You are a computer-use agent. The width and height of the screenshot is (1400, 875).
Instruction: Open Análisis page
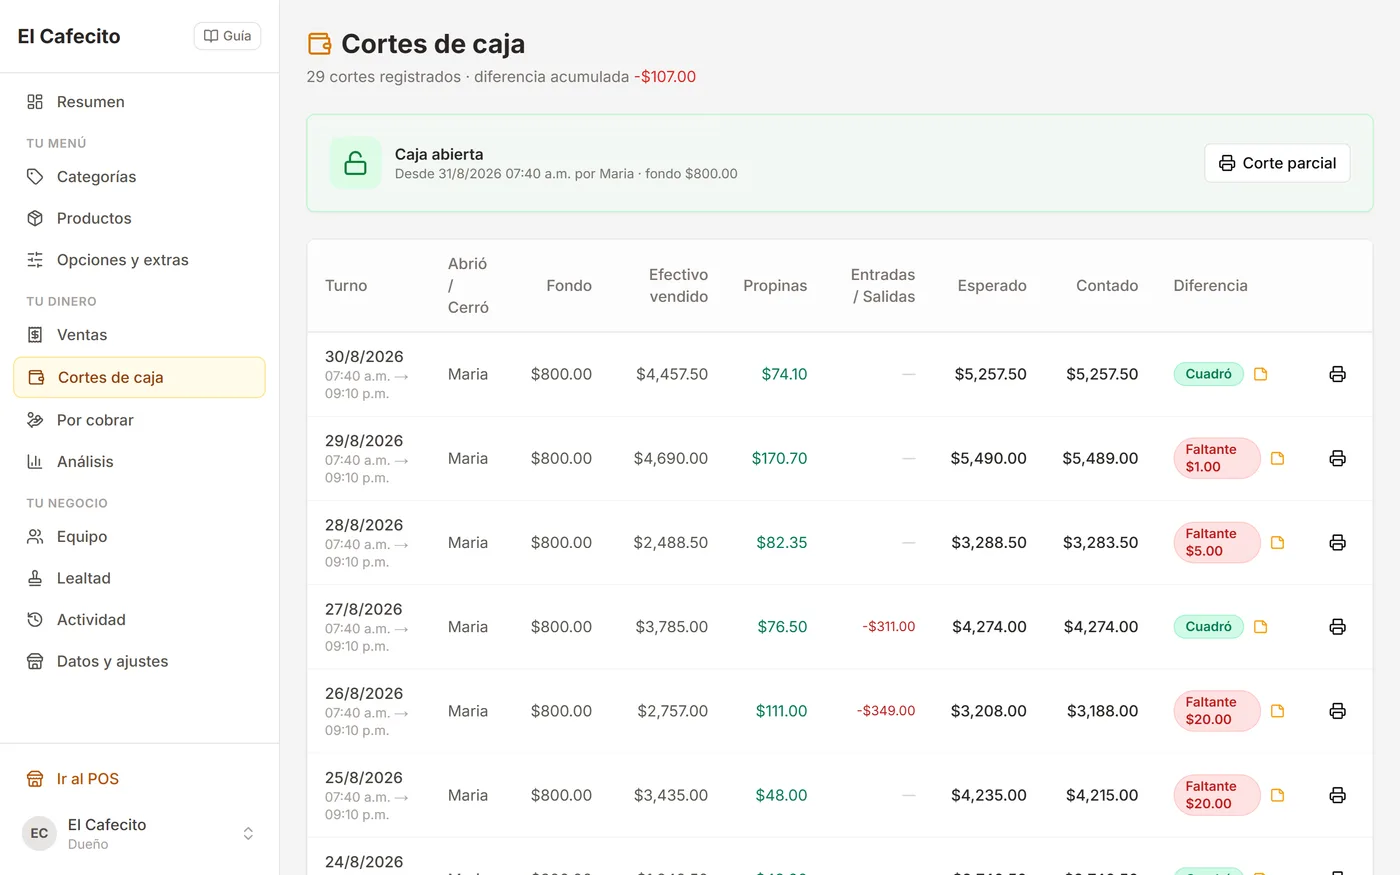[x=139, y=462]
